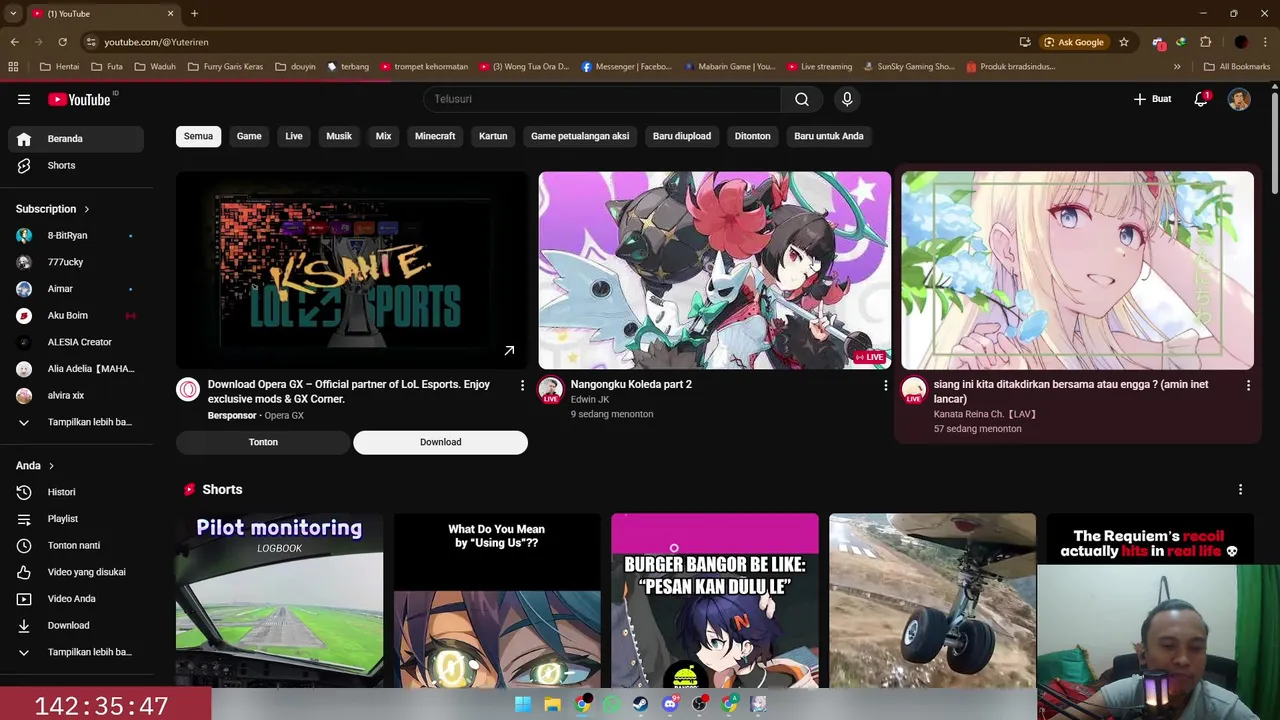The width and height of the screenshot is (1280, 720).
Task: Select the Kartun filter chip
Action: click(493, 136)
